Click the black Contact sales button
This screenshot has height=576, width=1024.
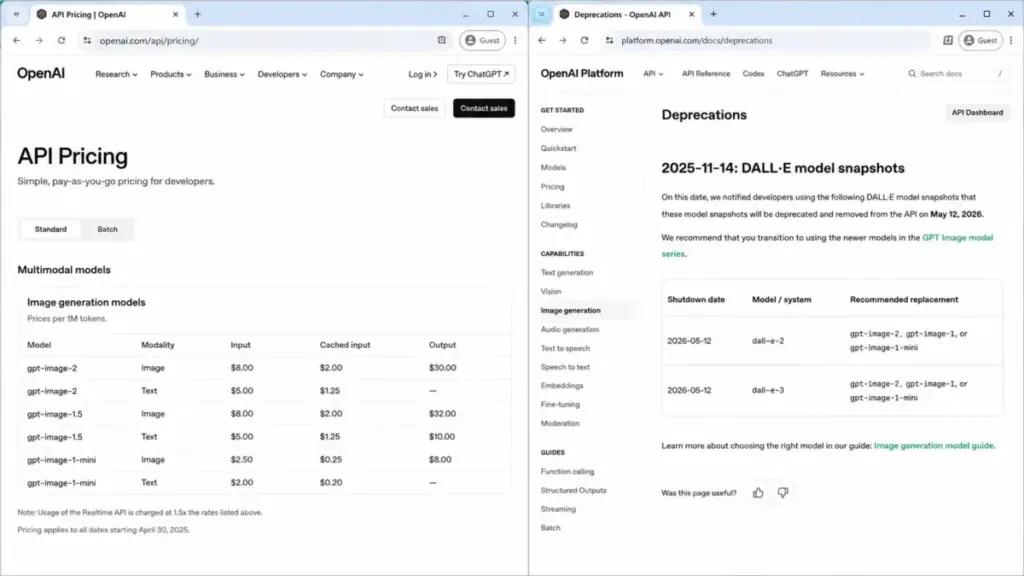[x=484, y=108]
